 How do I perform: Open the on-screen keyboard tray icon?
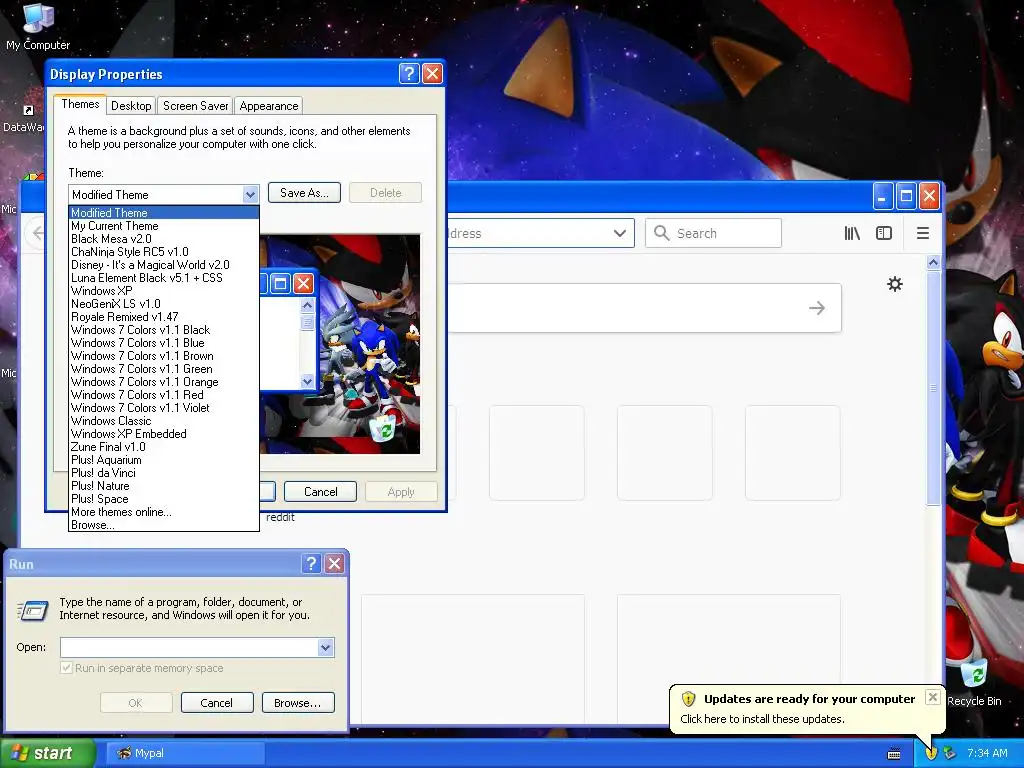coord(894,754)
